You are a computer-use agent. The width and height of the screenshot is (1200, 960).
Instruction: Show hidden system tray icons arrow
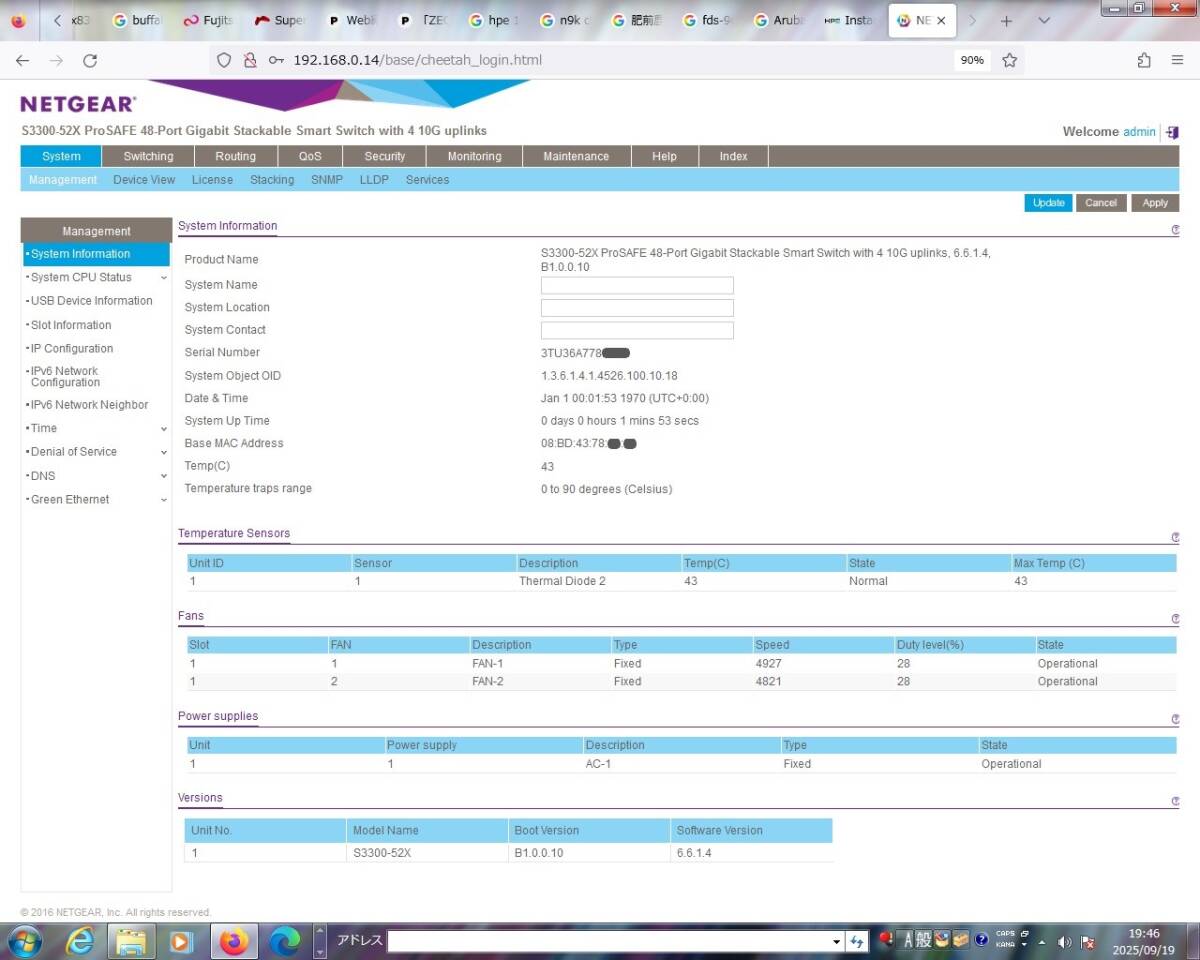(1042, 942)
